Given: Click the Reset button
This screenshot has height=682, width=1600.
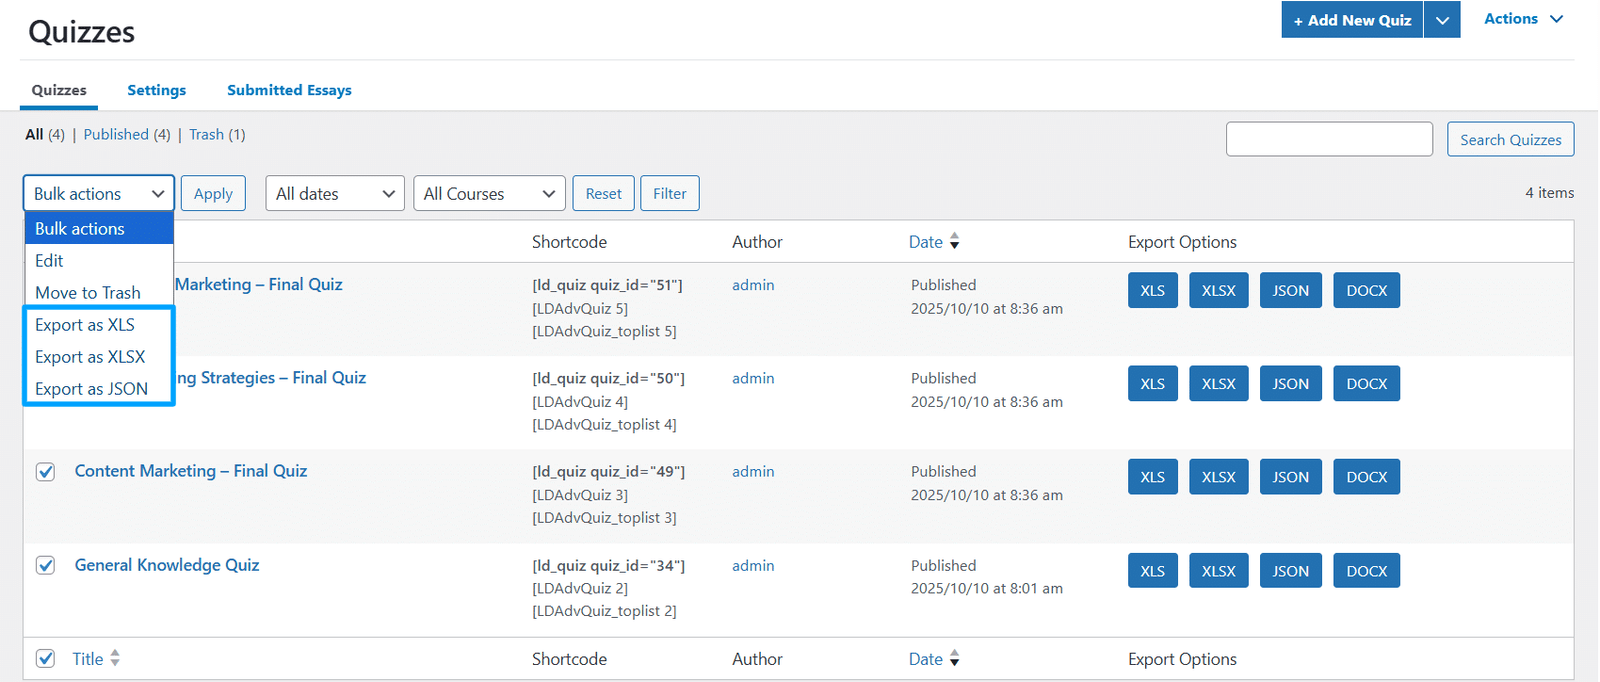Looking at the screenshot, I should (x=603, y=193).
